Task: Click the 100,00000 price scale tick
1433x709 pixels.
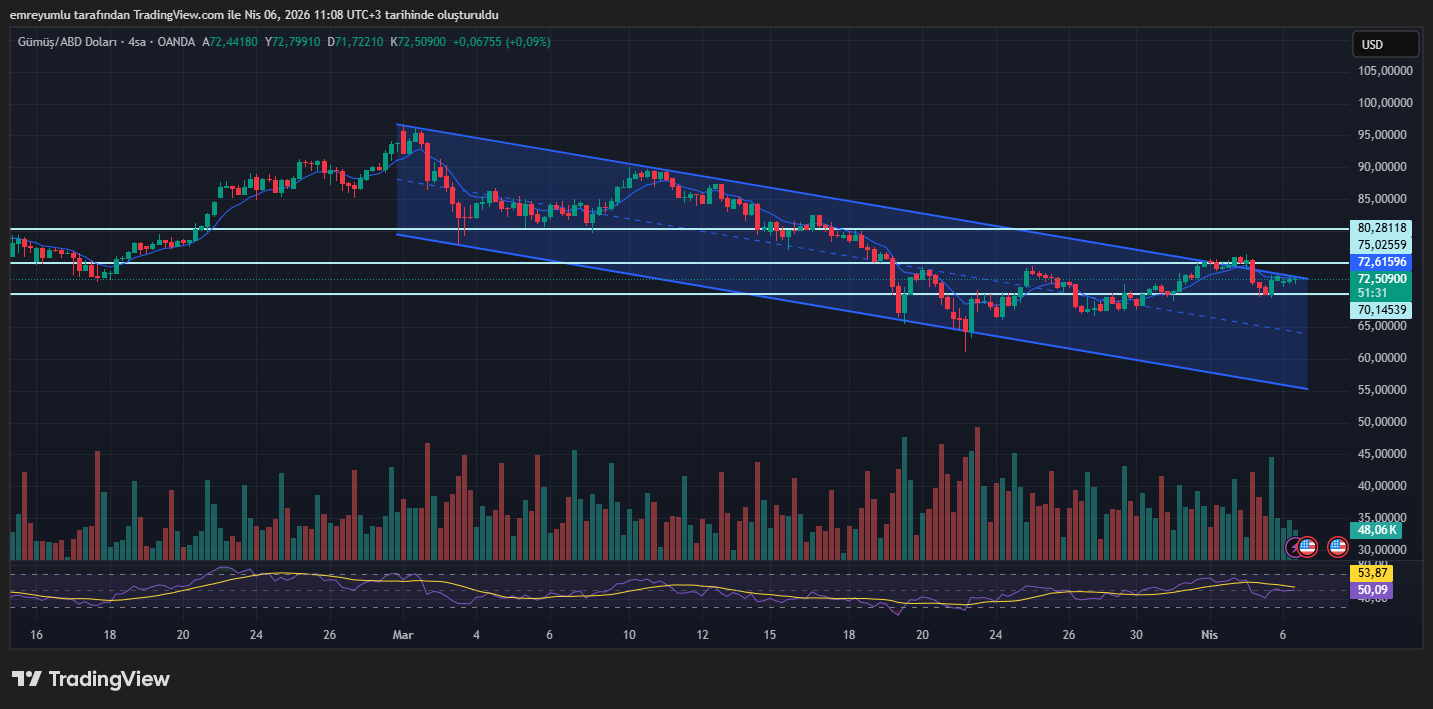Action: (x=1389, y=103)
